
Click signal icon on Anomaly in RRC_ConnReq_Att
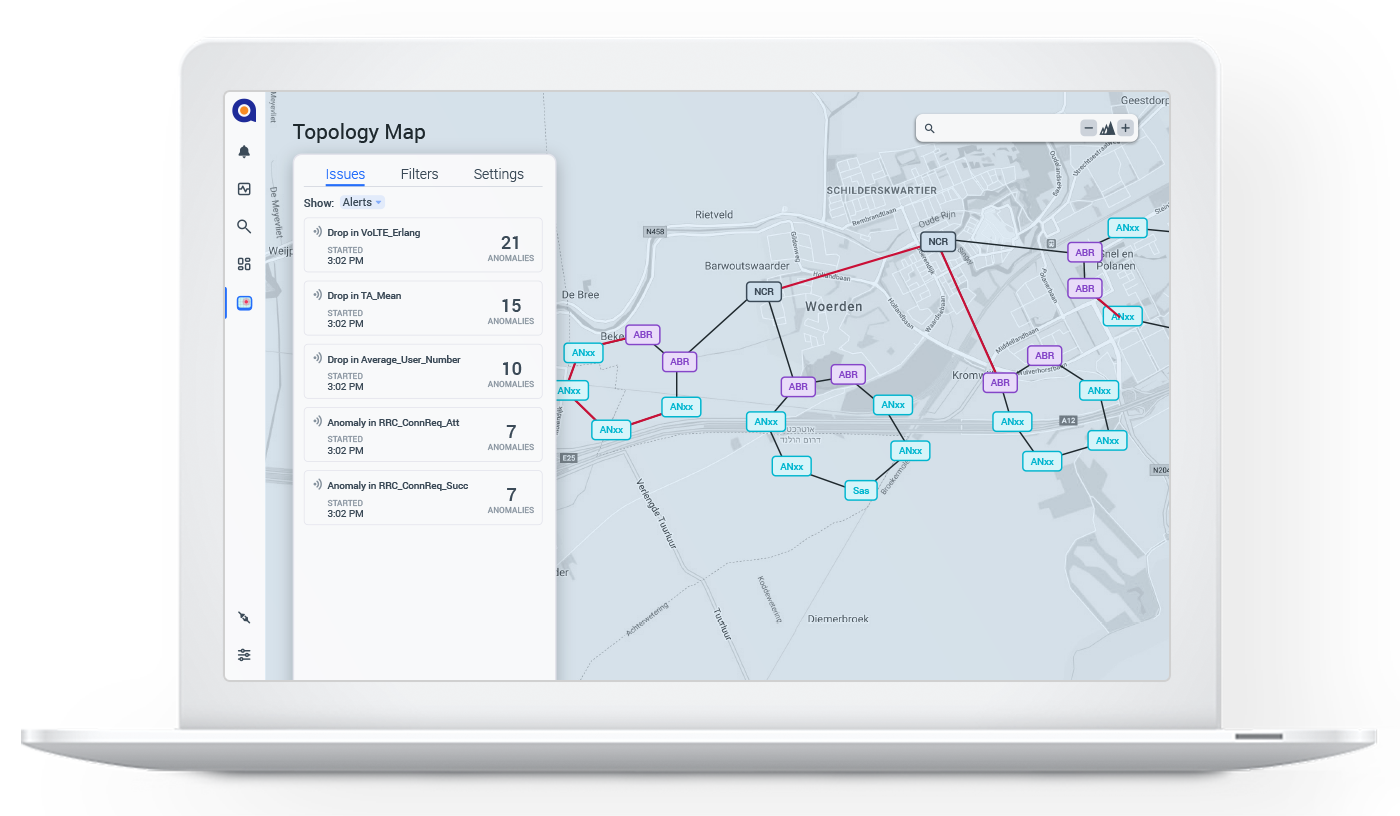[x=317, y=422]
